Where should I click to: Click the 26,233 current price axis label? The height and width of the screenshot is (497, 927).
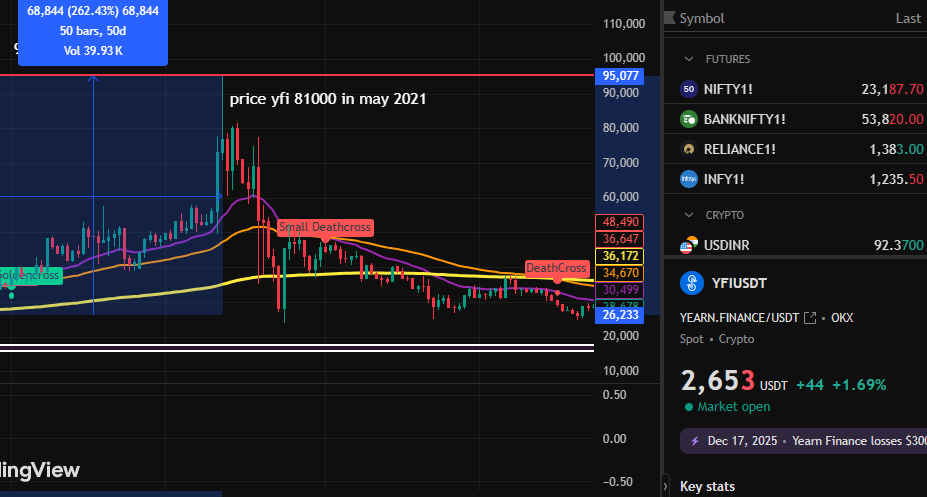coord(620,315)
